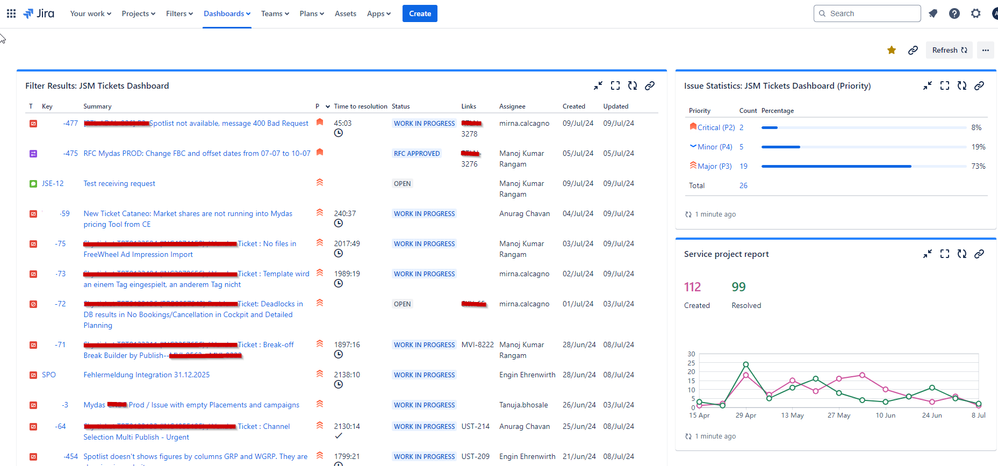Minimize the Service project report gadget
This screenshot has width=998, height=466.
click(928, 253)
